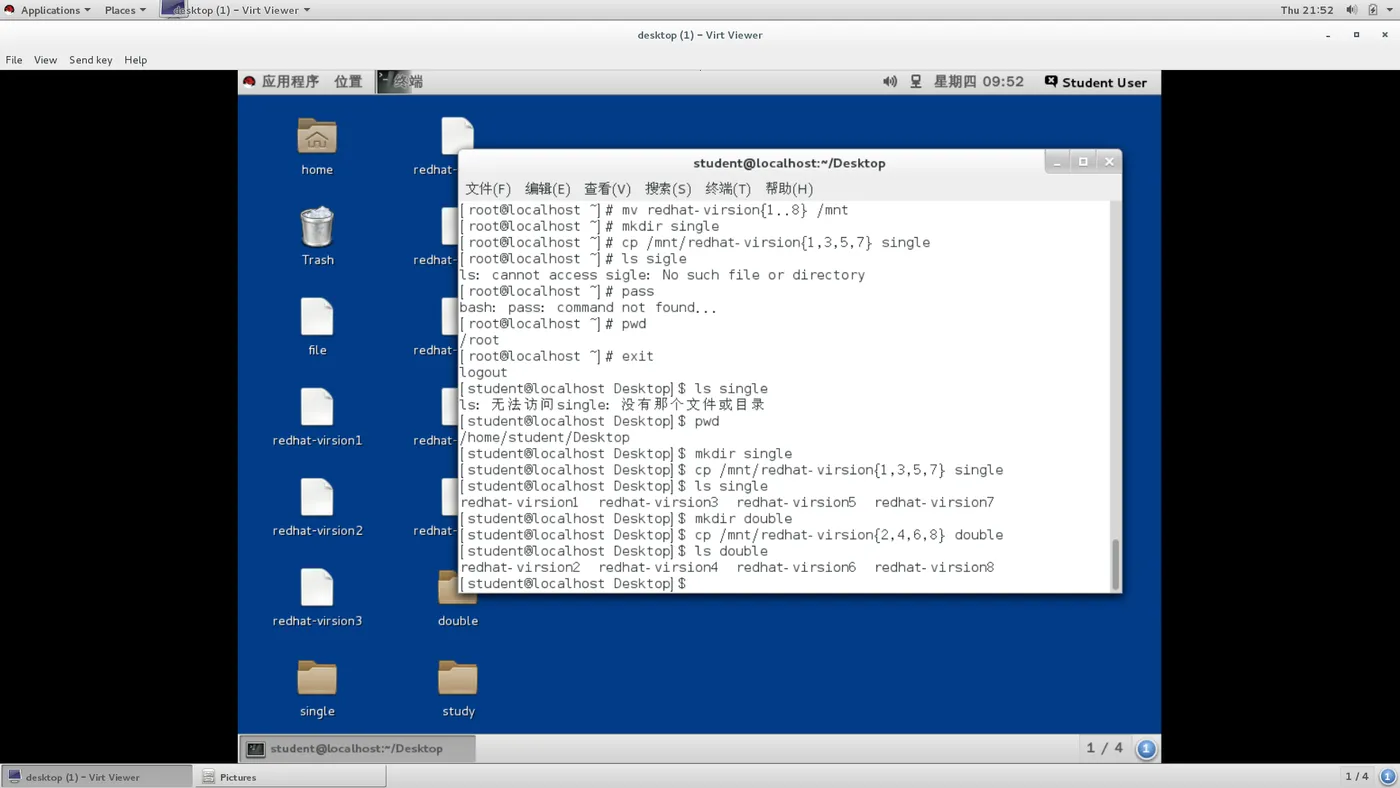Open Virt Viewer View menu
Screen dimensions: 1400x788
click(x=45, y=60)
